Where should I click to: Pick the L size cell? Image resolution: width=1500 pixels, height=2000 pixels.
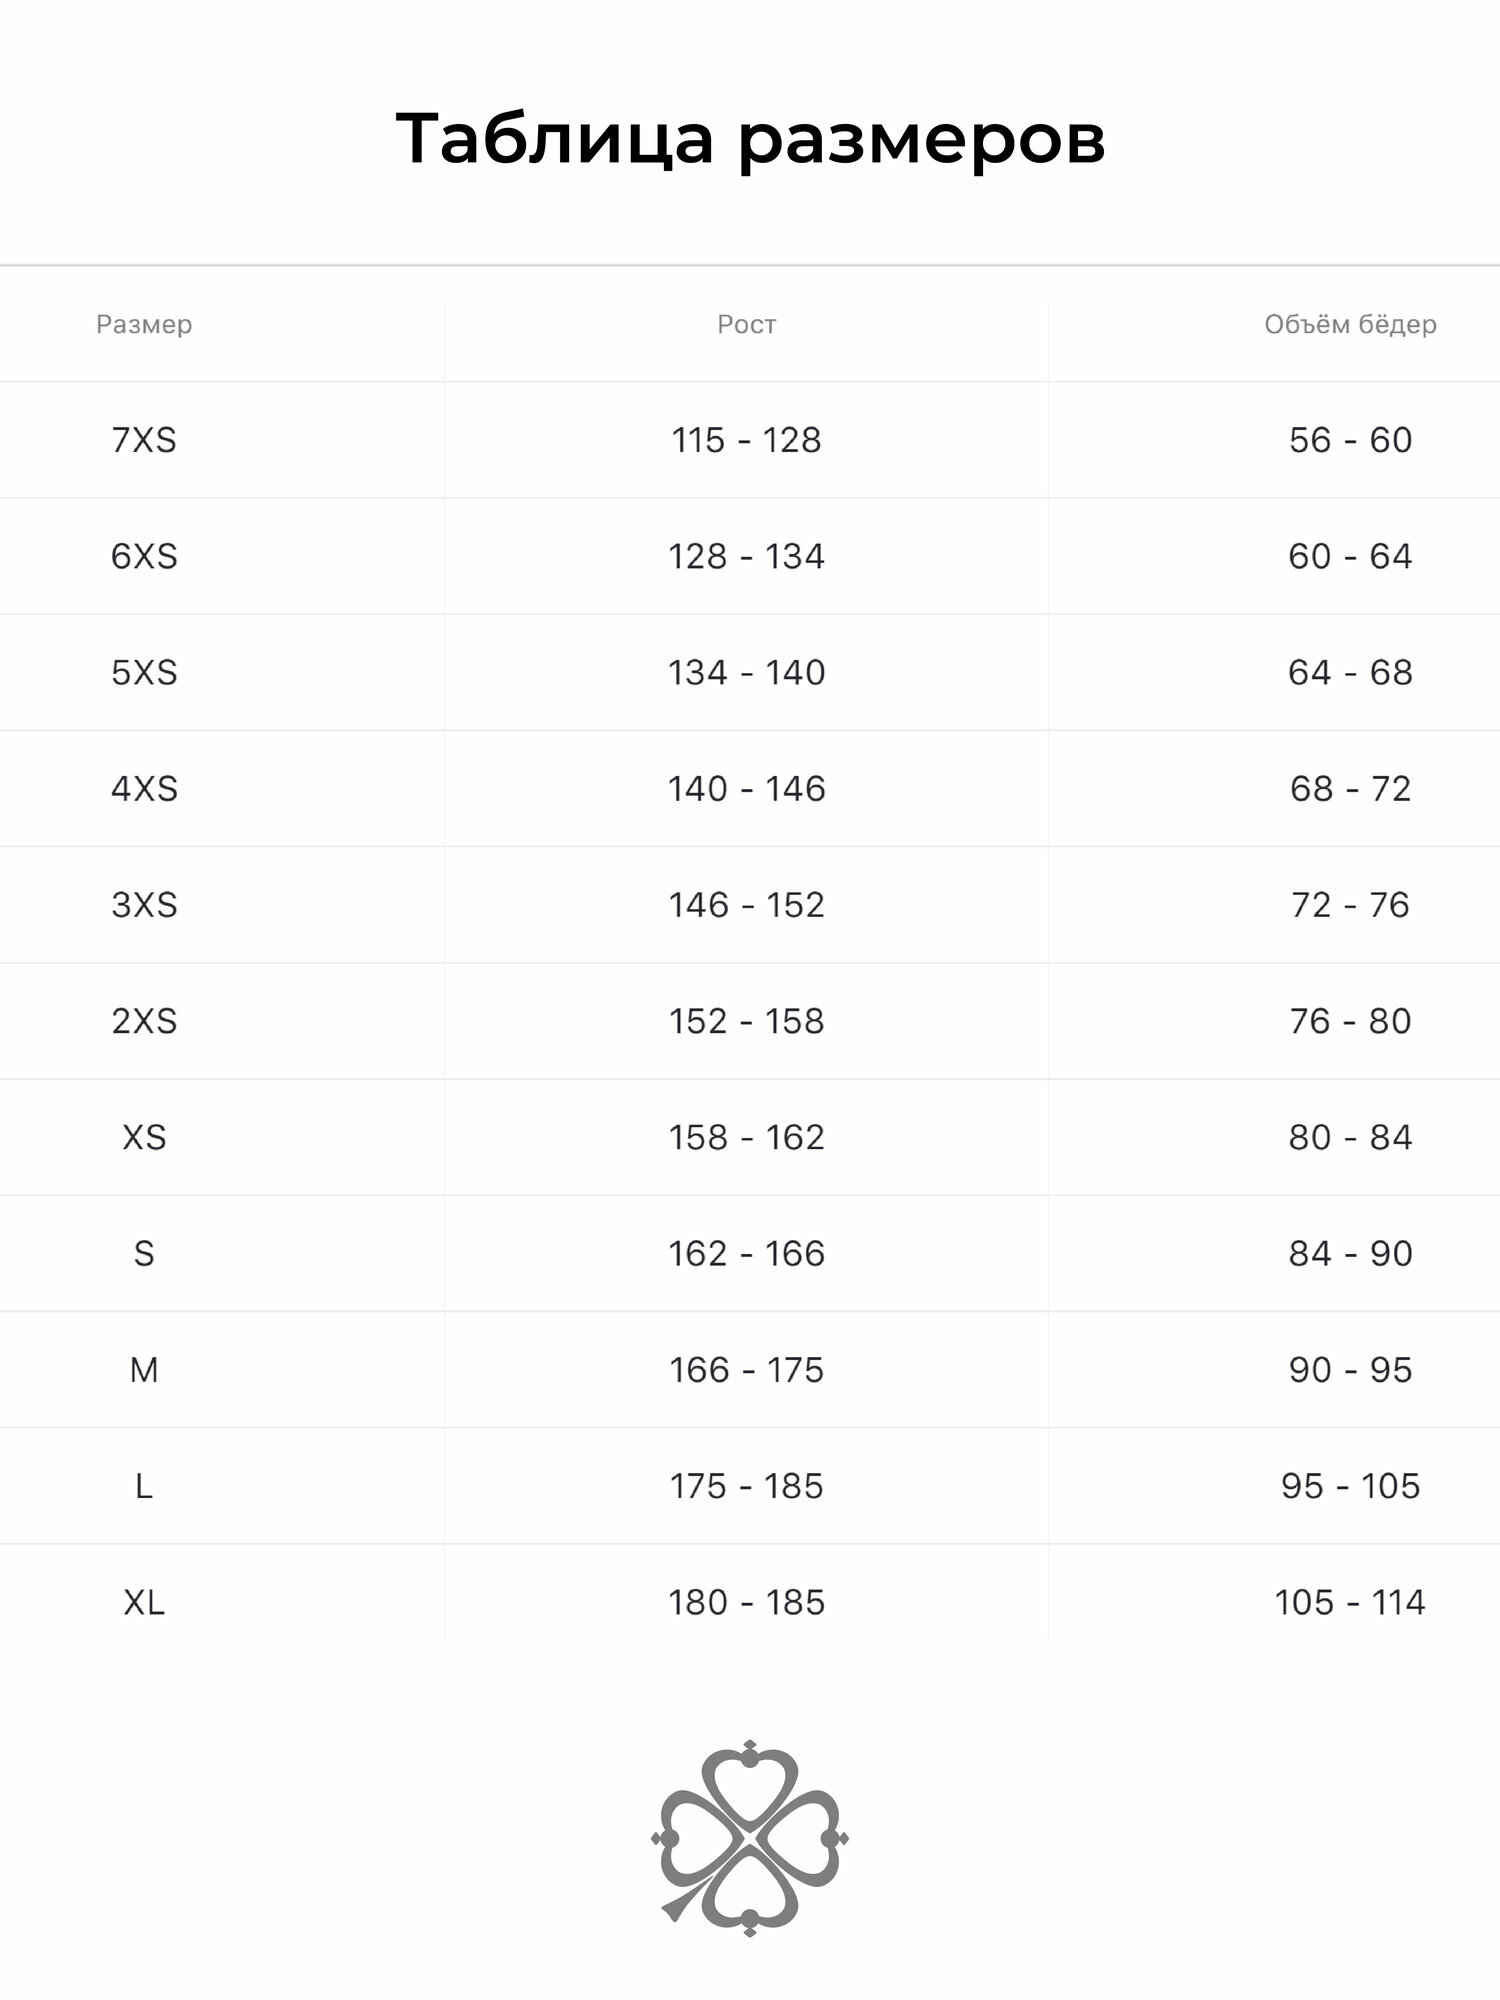(x=144, y=1486)
